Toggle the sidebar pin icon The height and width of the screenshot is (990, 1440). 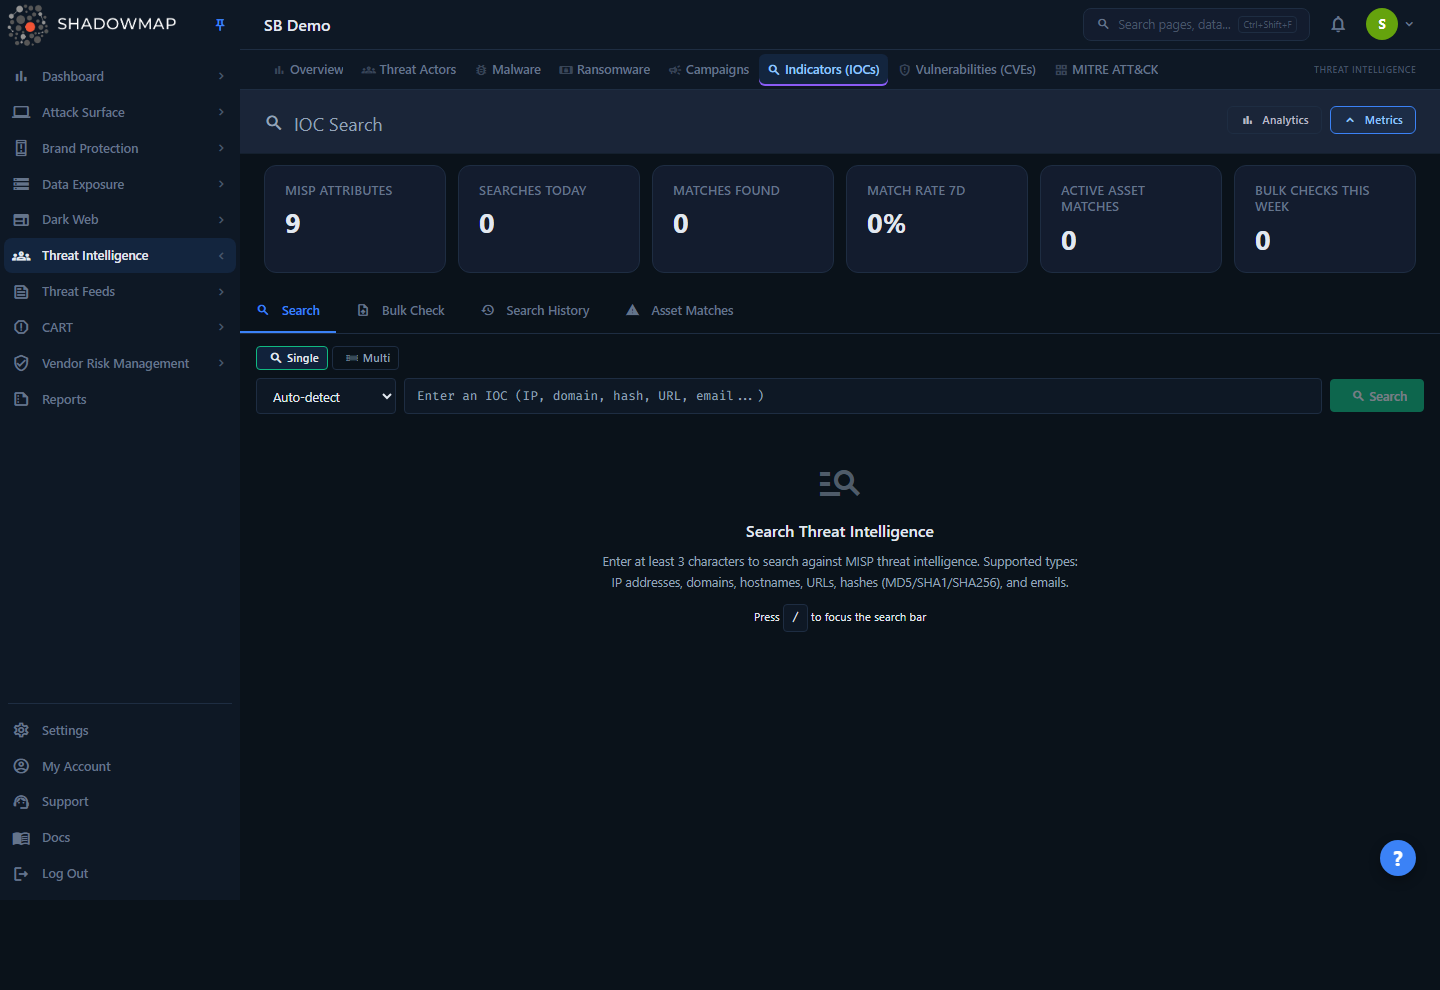pos(220,25)
